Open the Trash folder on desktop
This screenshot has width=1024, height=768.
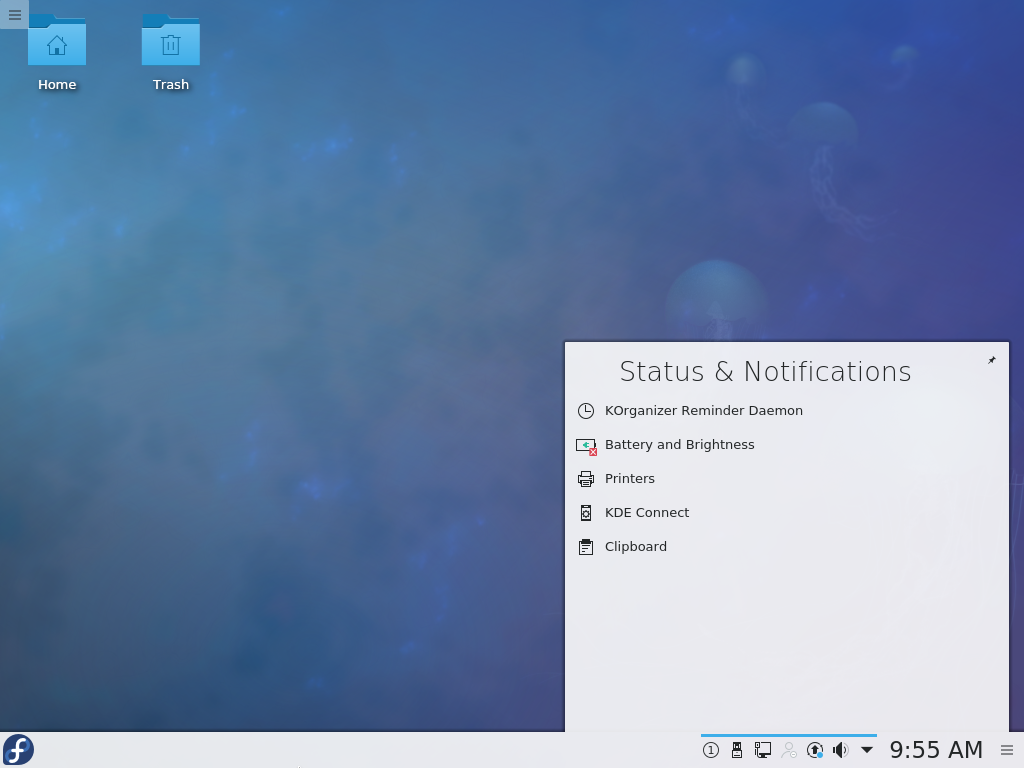pos(170,54)
